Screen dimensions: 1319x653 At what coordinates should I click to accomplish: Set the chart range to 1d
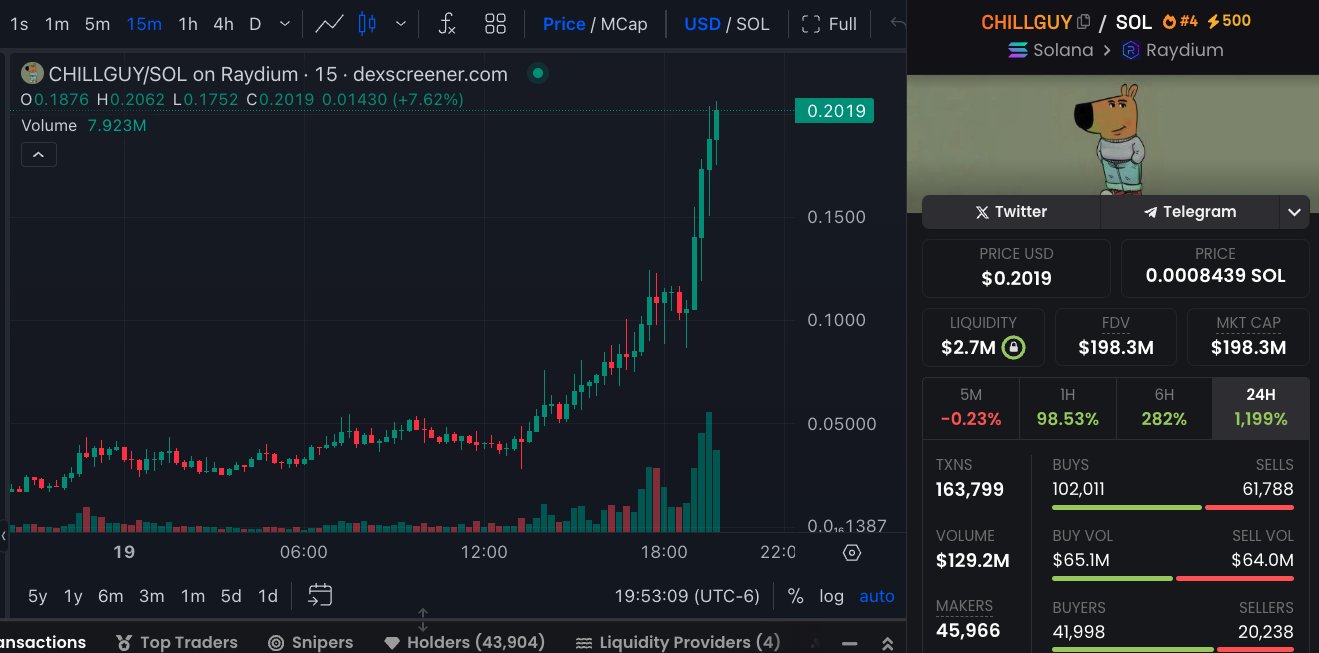click(268, 596)
